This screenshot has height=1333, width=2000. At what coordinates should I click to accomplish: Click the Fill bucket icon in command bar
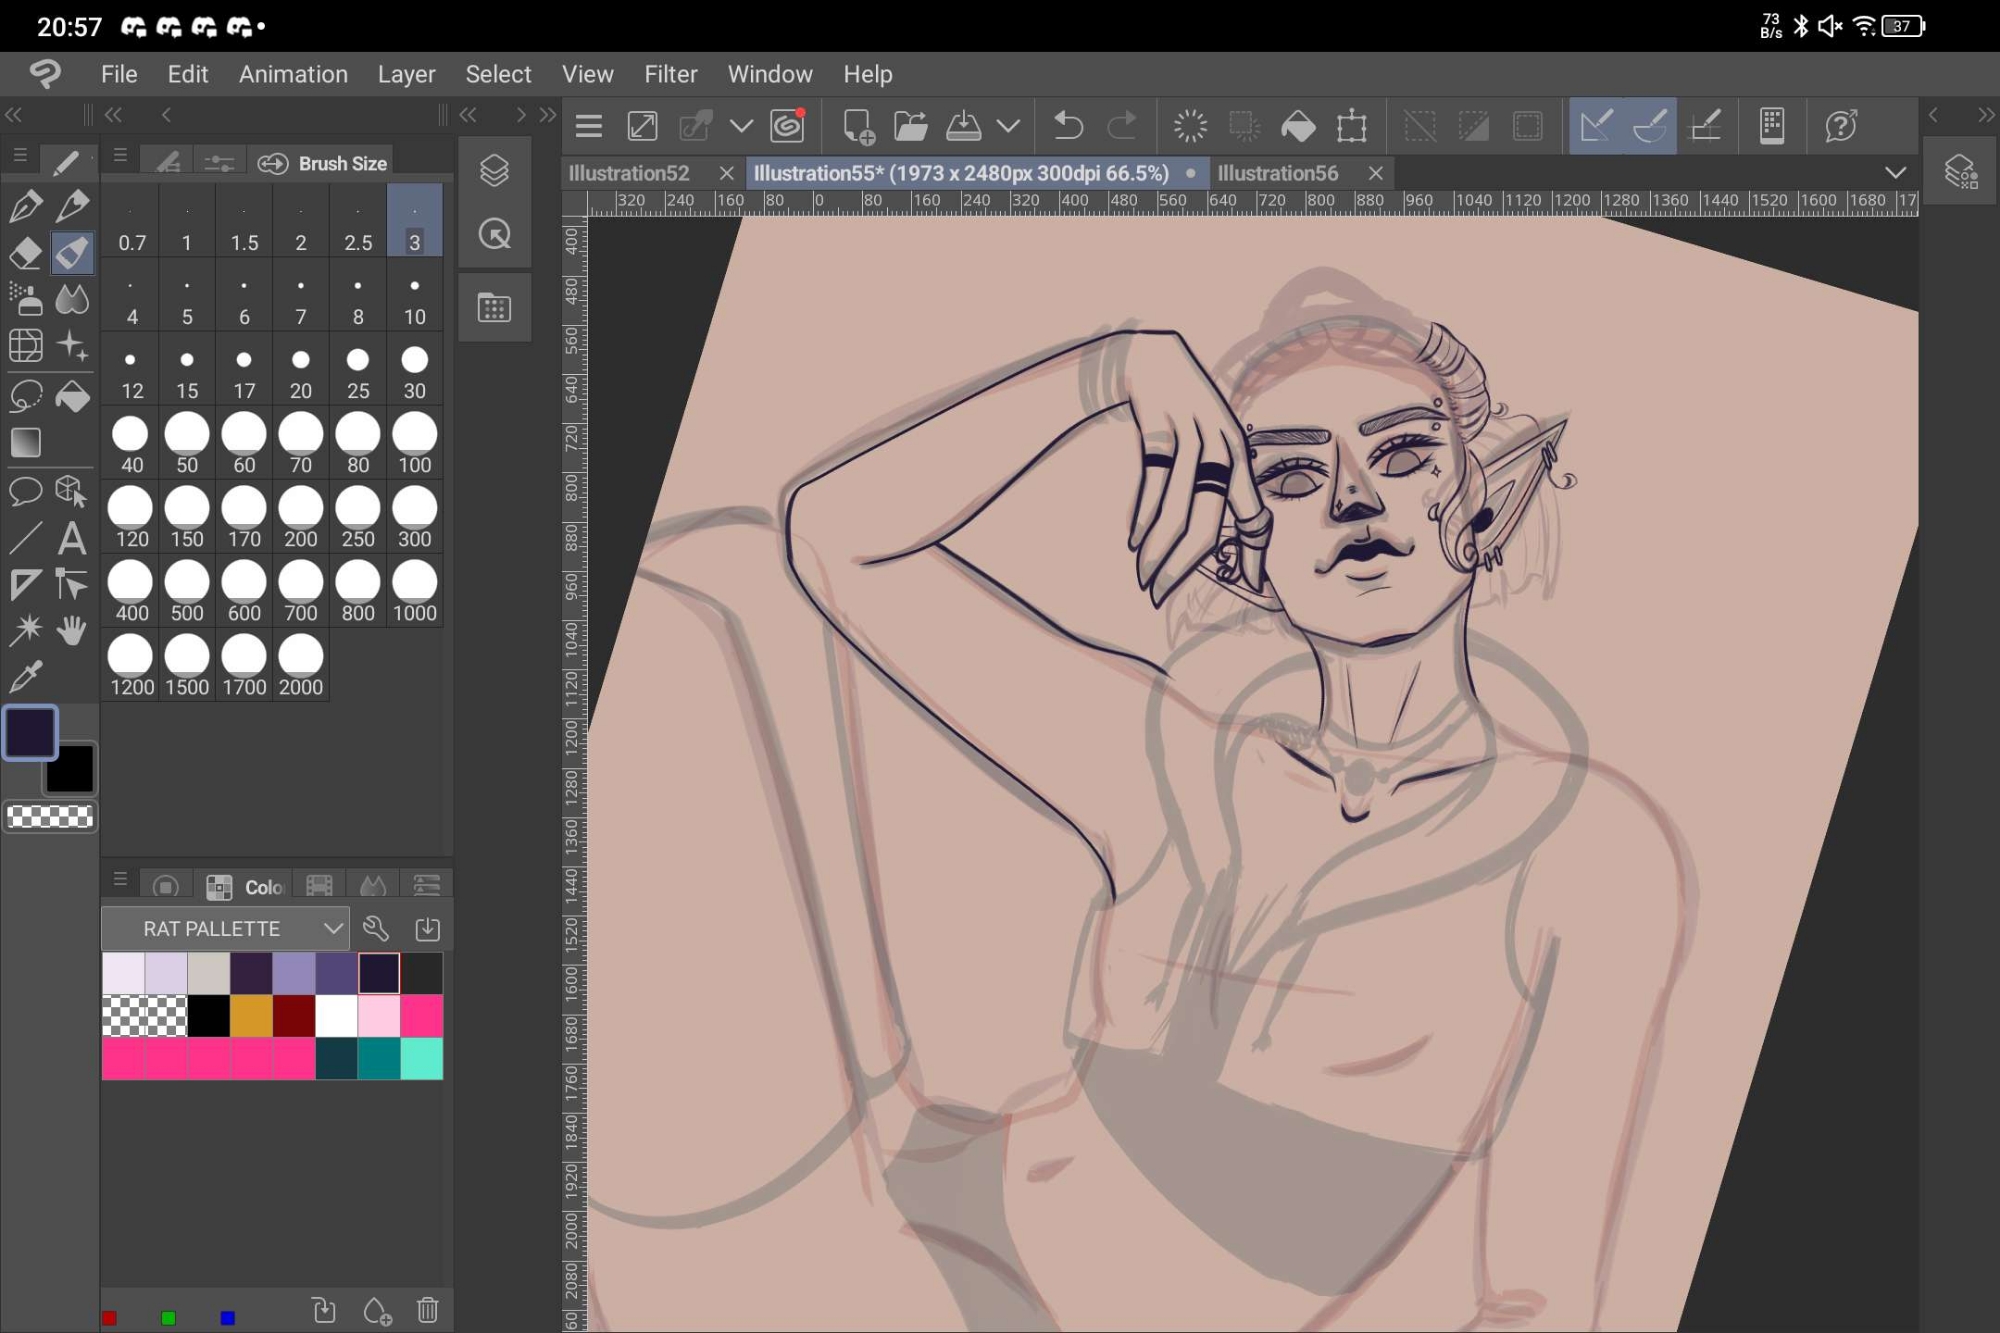coord(1298,126)
